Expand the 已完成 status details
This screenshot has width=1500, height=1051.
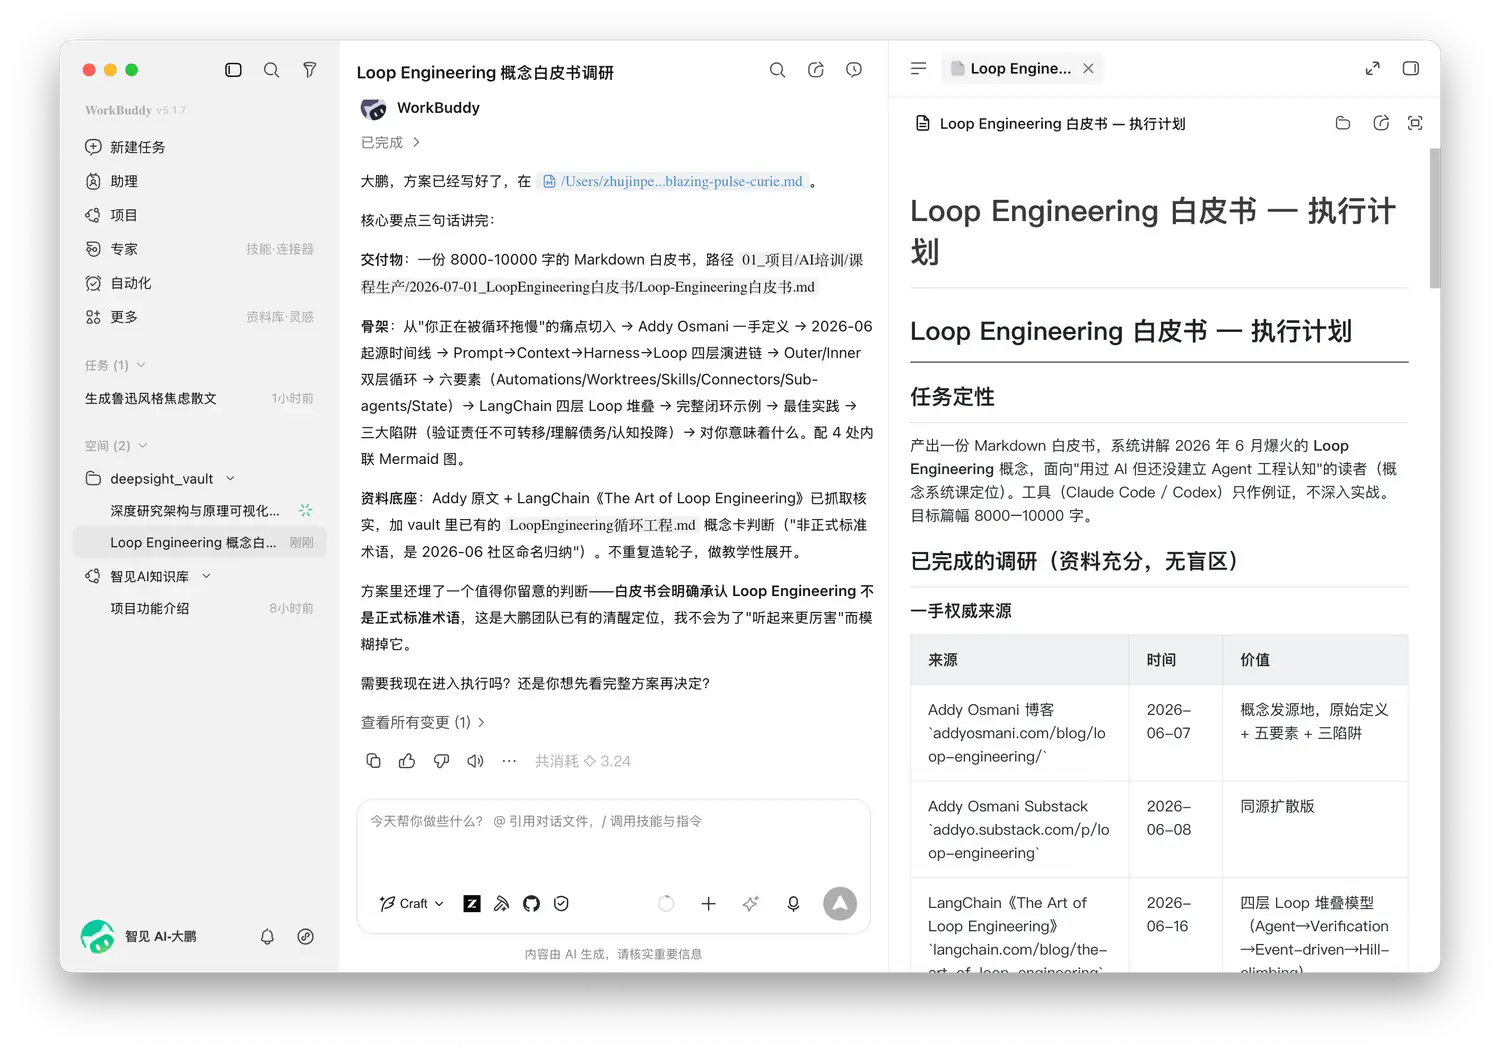click(x=391, y=143)
